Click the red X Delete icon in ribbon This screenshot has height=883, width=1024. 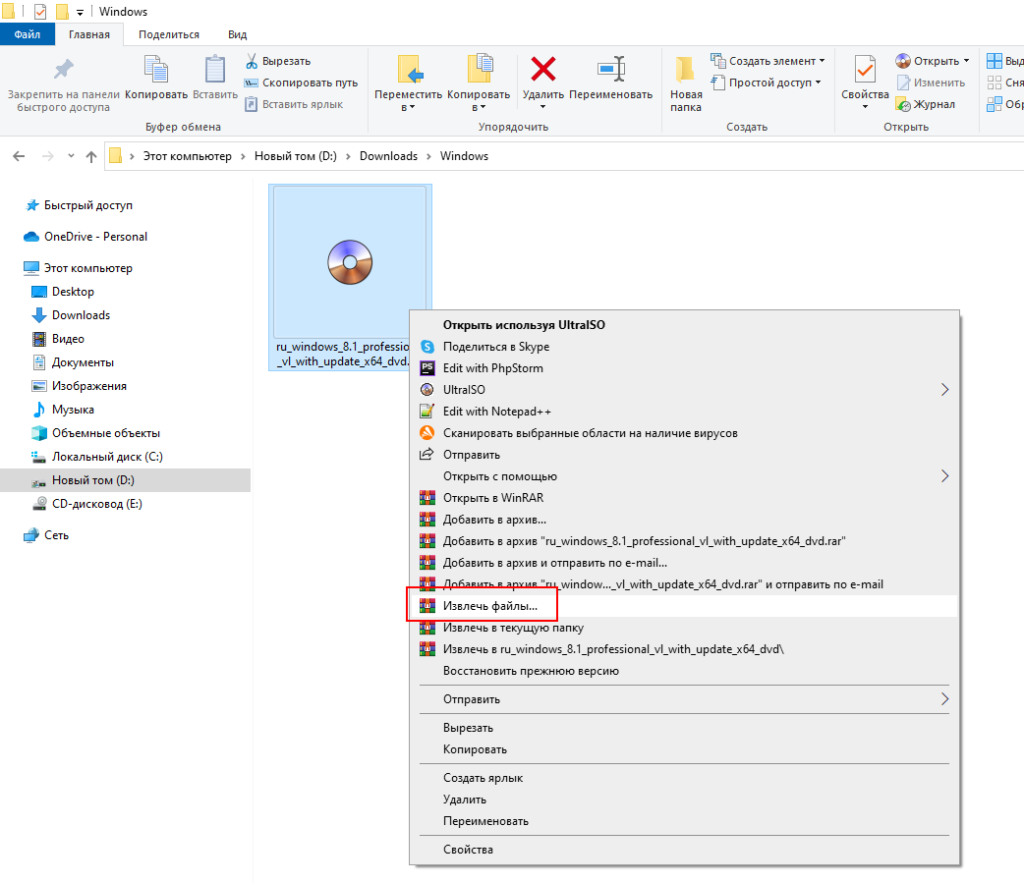[x=543, y=70]
